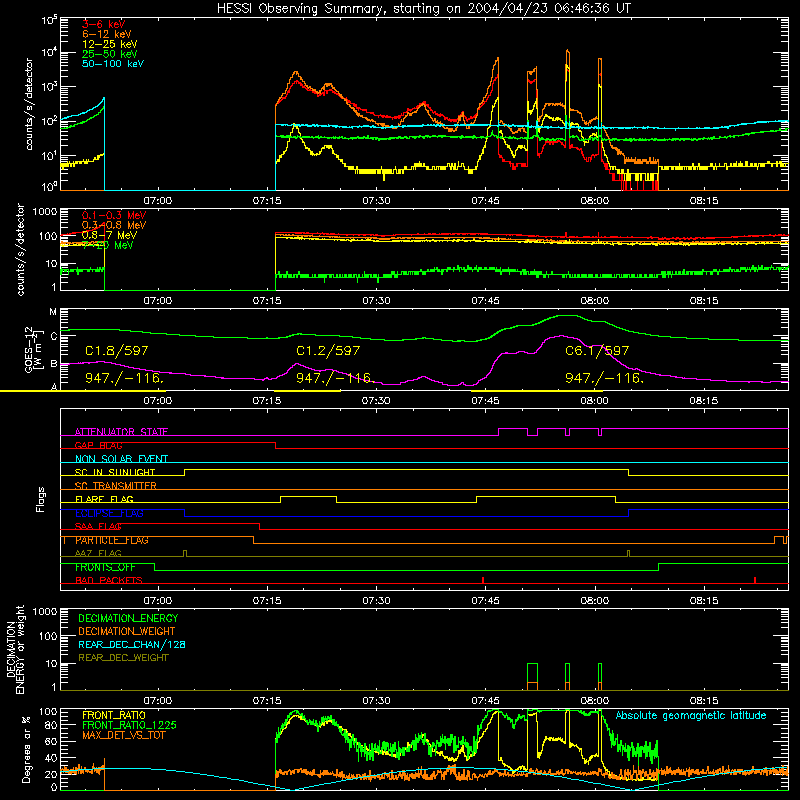Click the M level tick on GOES axis
Screen dimensions: 800x800
point(53,312)
